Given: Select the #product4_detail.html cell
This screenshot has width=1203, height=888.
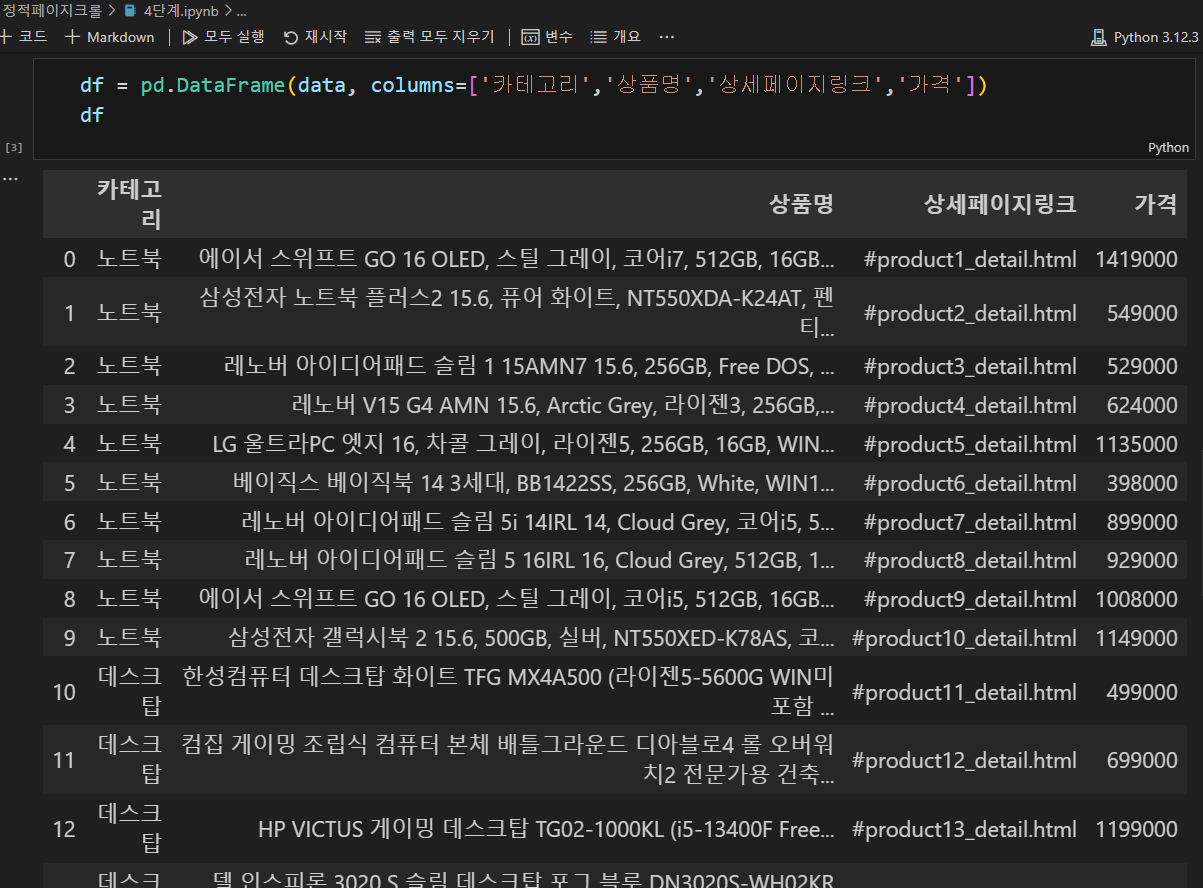Looking at the screenshot, I should (x=970, y=405).
